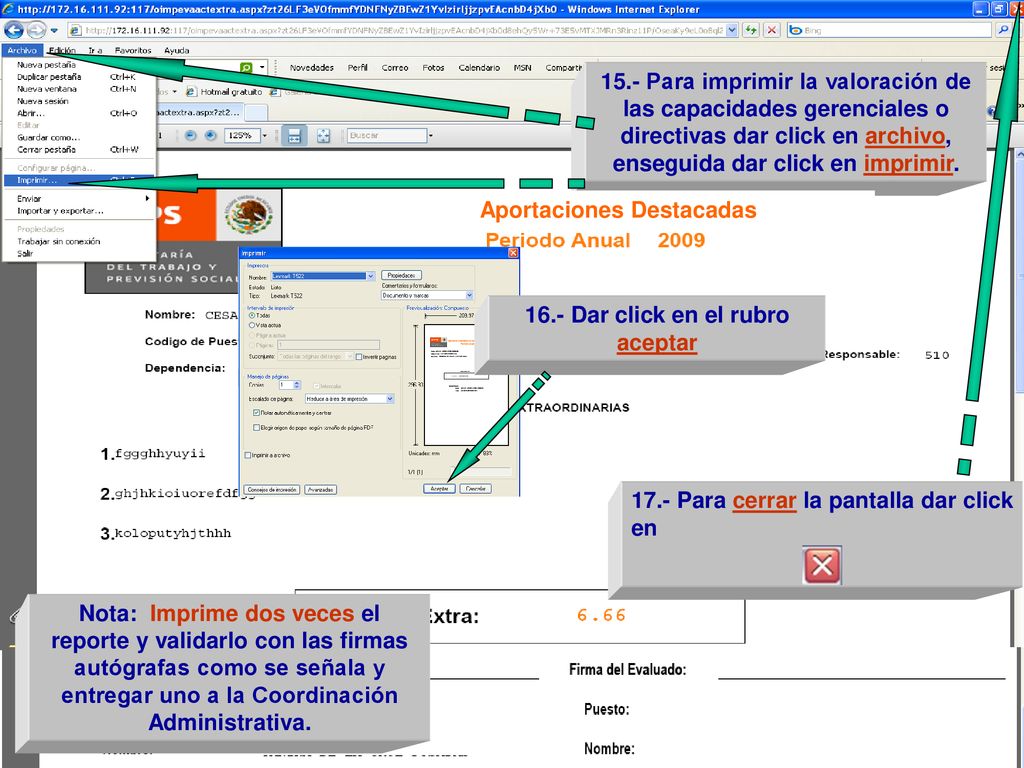Image resolution: width=1024 pixels, height=768 pixels.
Task: Open printer Nombre dropdown in Imprimir dialog
Action: coord(370,276)
